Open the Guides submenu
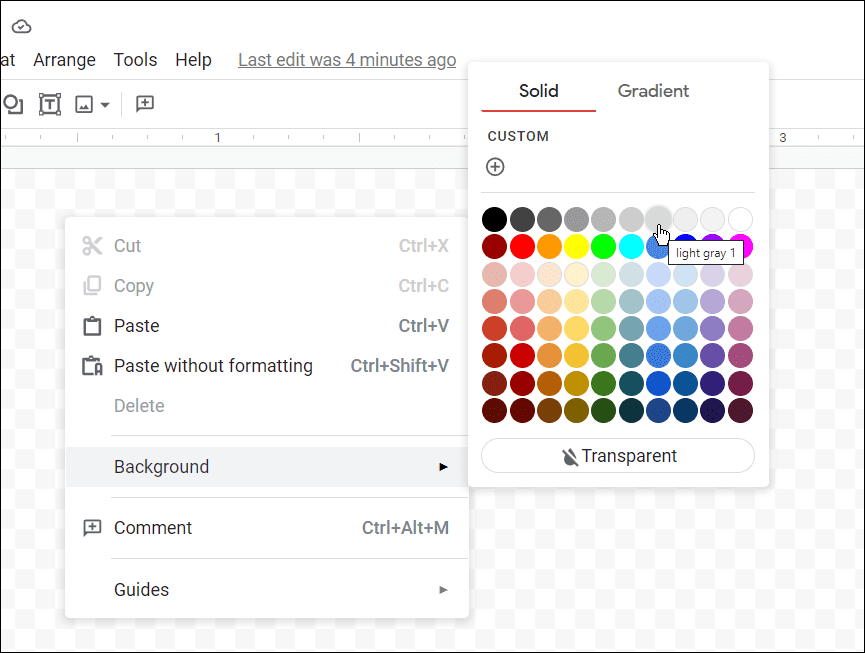Viewport: 865px width, 653px height. 266,590
